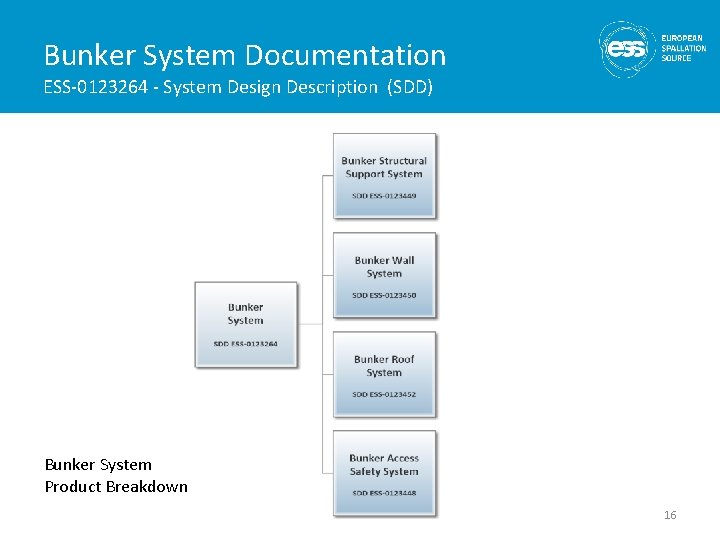Viewport: 720px width, 540px height.
Task: Click the text SDD ESS-0123264
Action: coord(246,343)
